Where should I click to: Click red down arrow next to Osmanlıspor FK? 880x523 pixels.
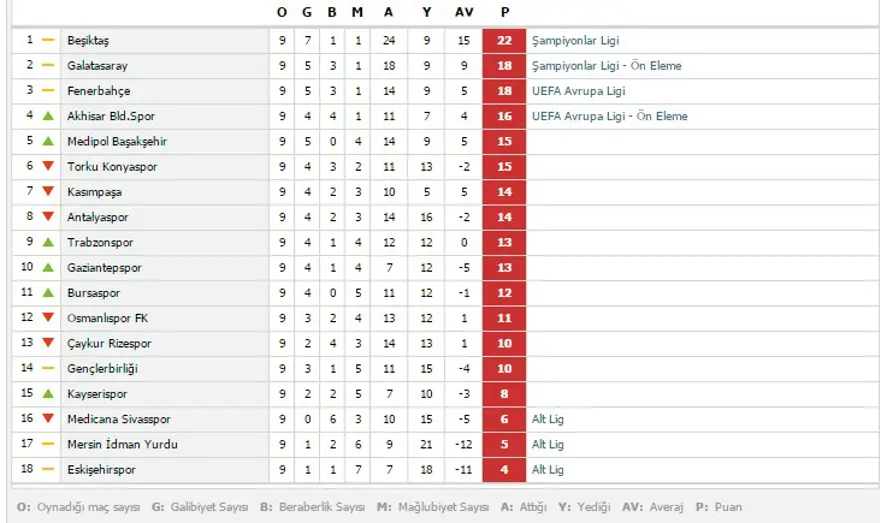(47, 318)
